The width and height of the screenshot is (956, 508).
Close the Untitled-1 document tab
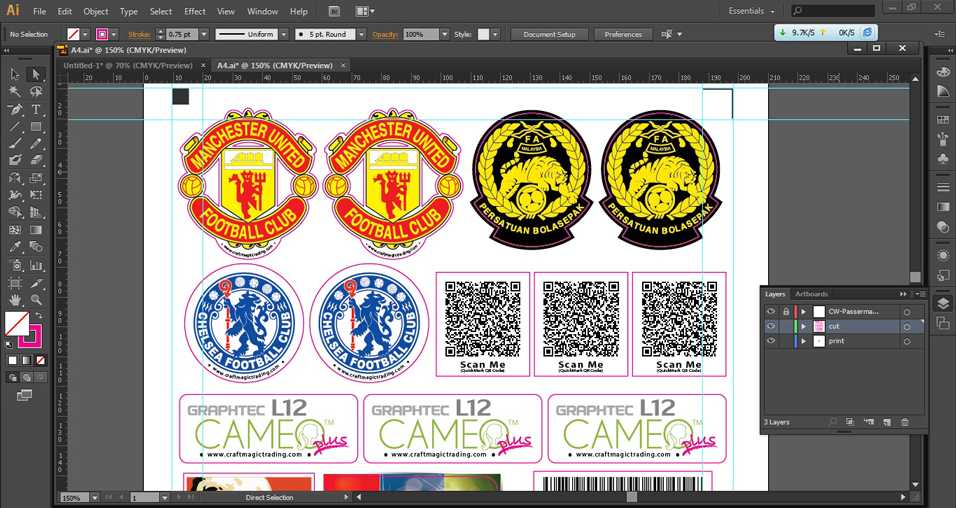pyautogui.click(x=204, y=65)
